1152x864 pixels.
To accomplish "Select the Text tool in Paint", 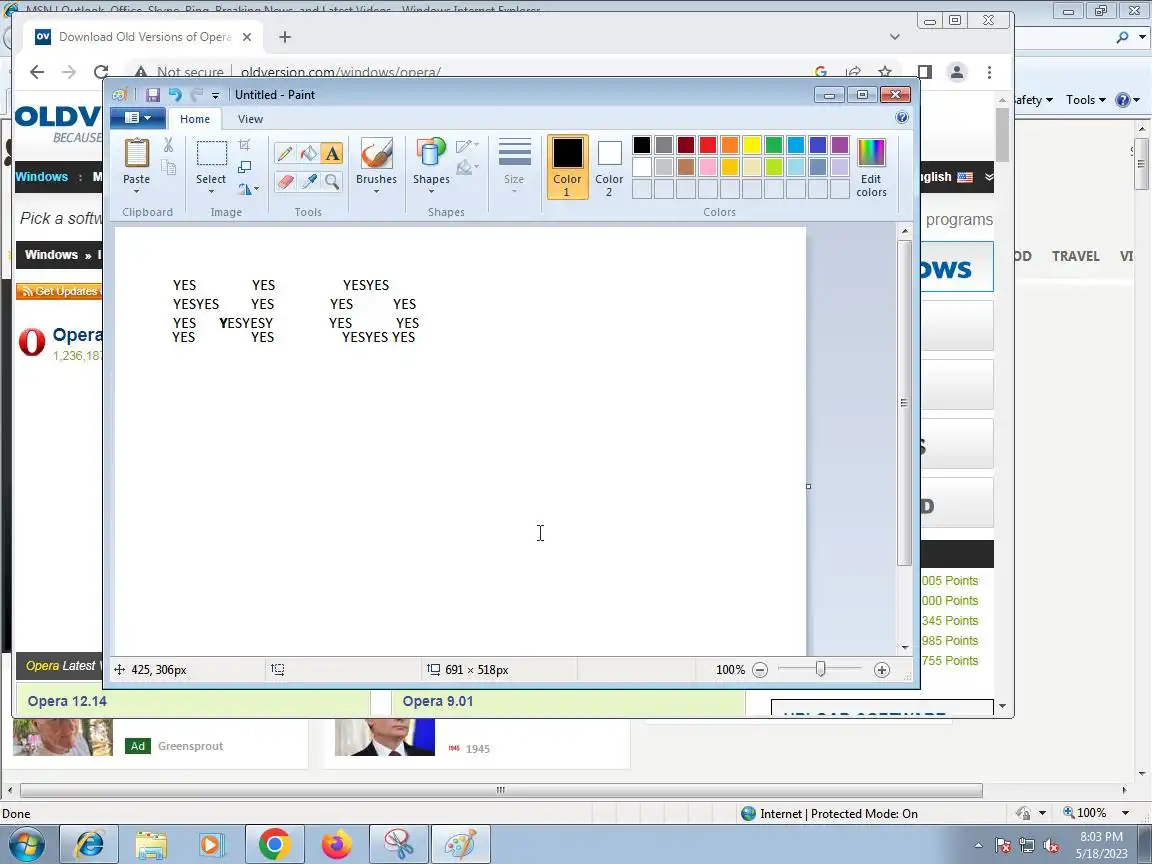I will 332,154.
